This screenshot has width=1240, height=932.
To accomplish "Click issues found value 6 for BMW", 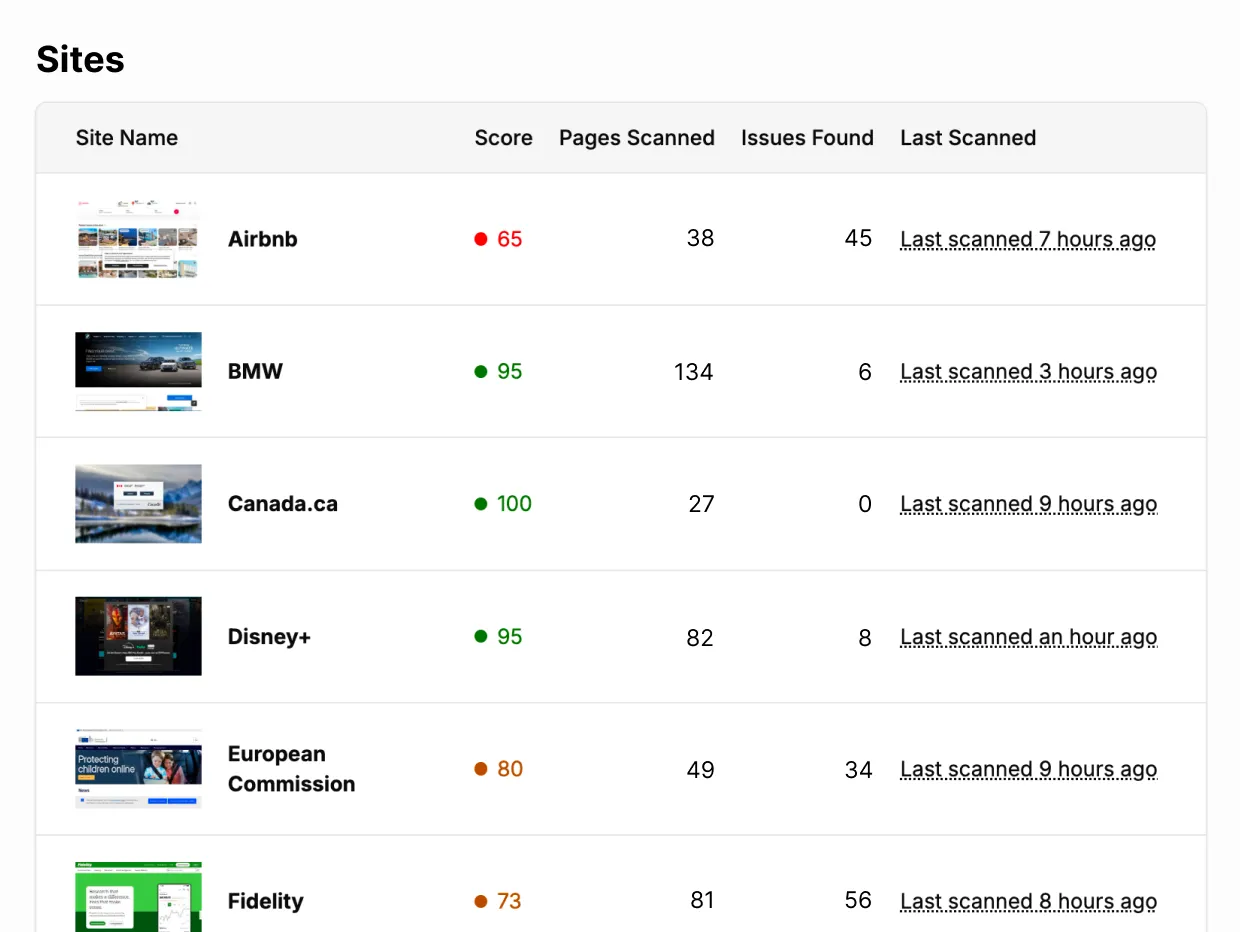I will point(865,372).
